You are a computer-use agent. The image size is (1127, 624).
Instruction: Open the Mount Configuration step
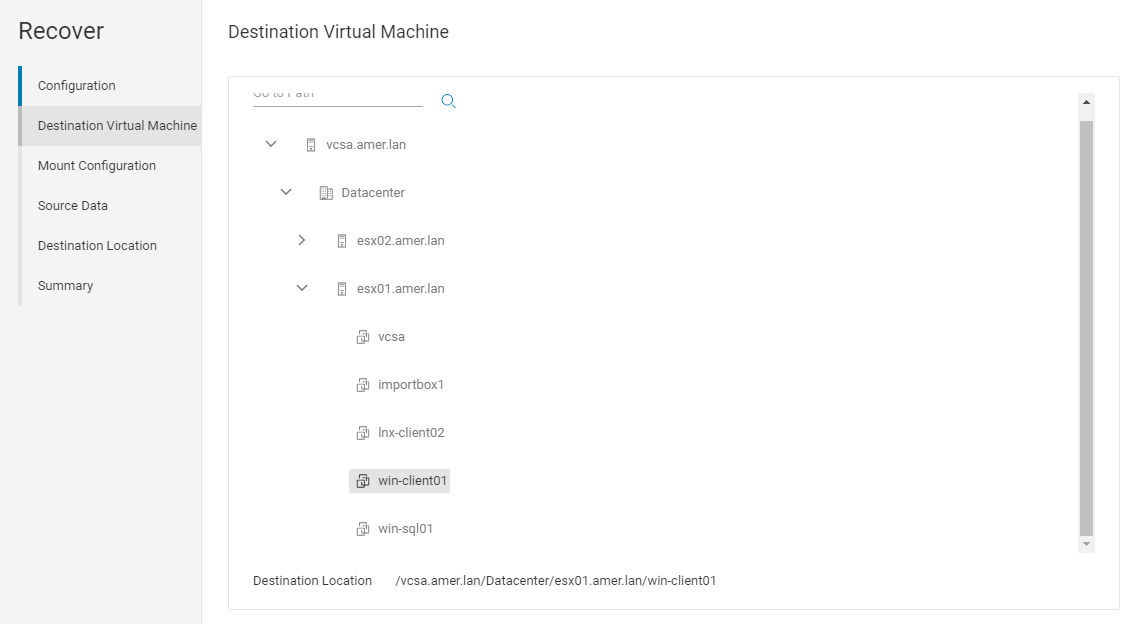(96, 165)
